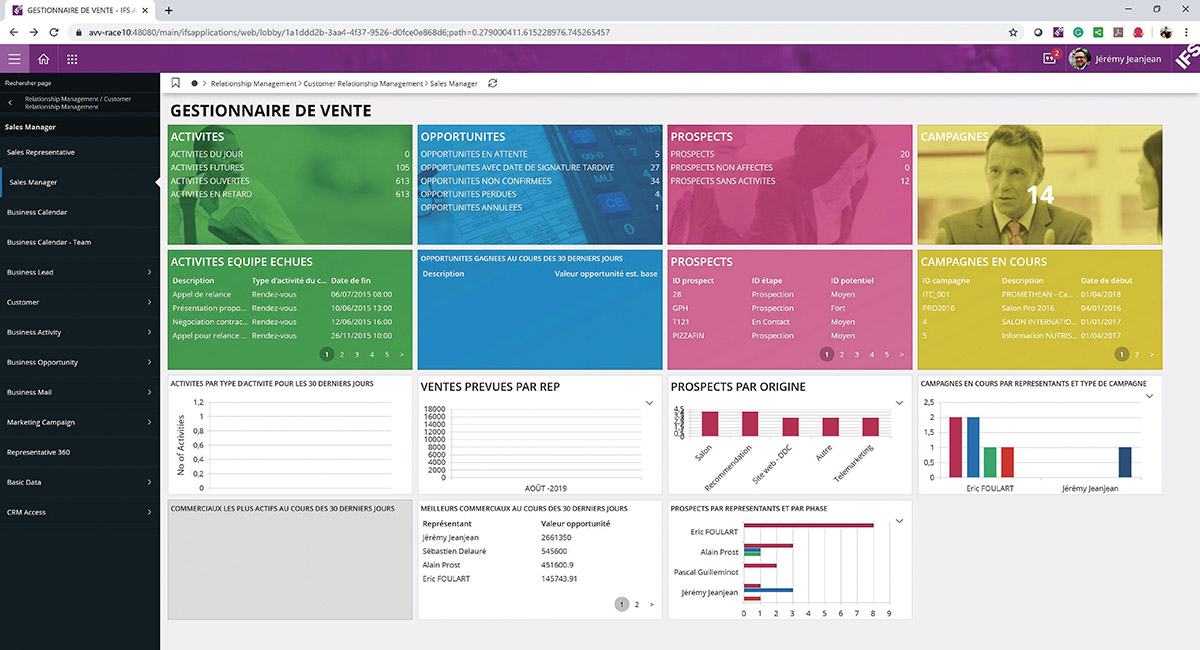Image resolution: width=1200 pixels, height=650 pixels.
Task: Open Campagnes en cours par representants dropdown
Action: click(1150, 396)
